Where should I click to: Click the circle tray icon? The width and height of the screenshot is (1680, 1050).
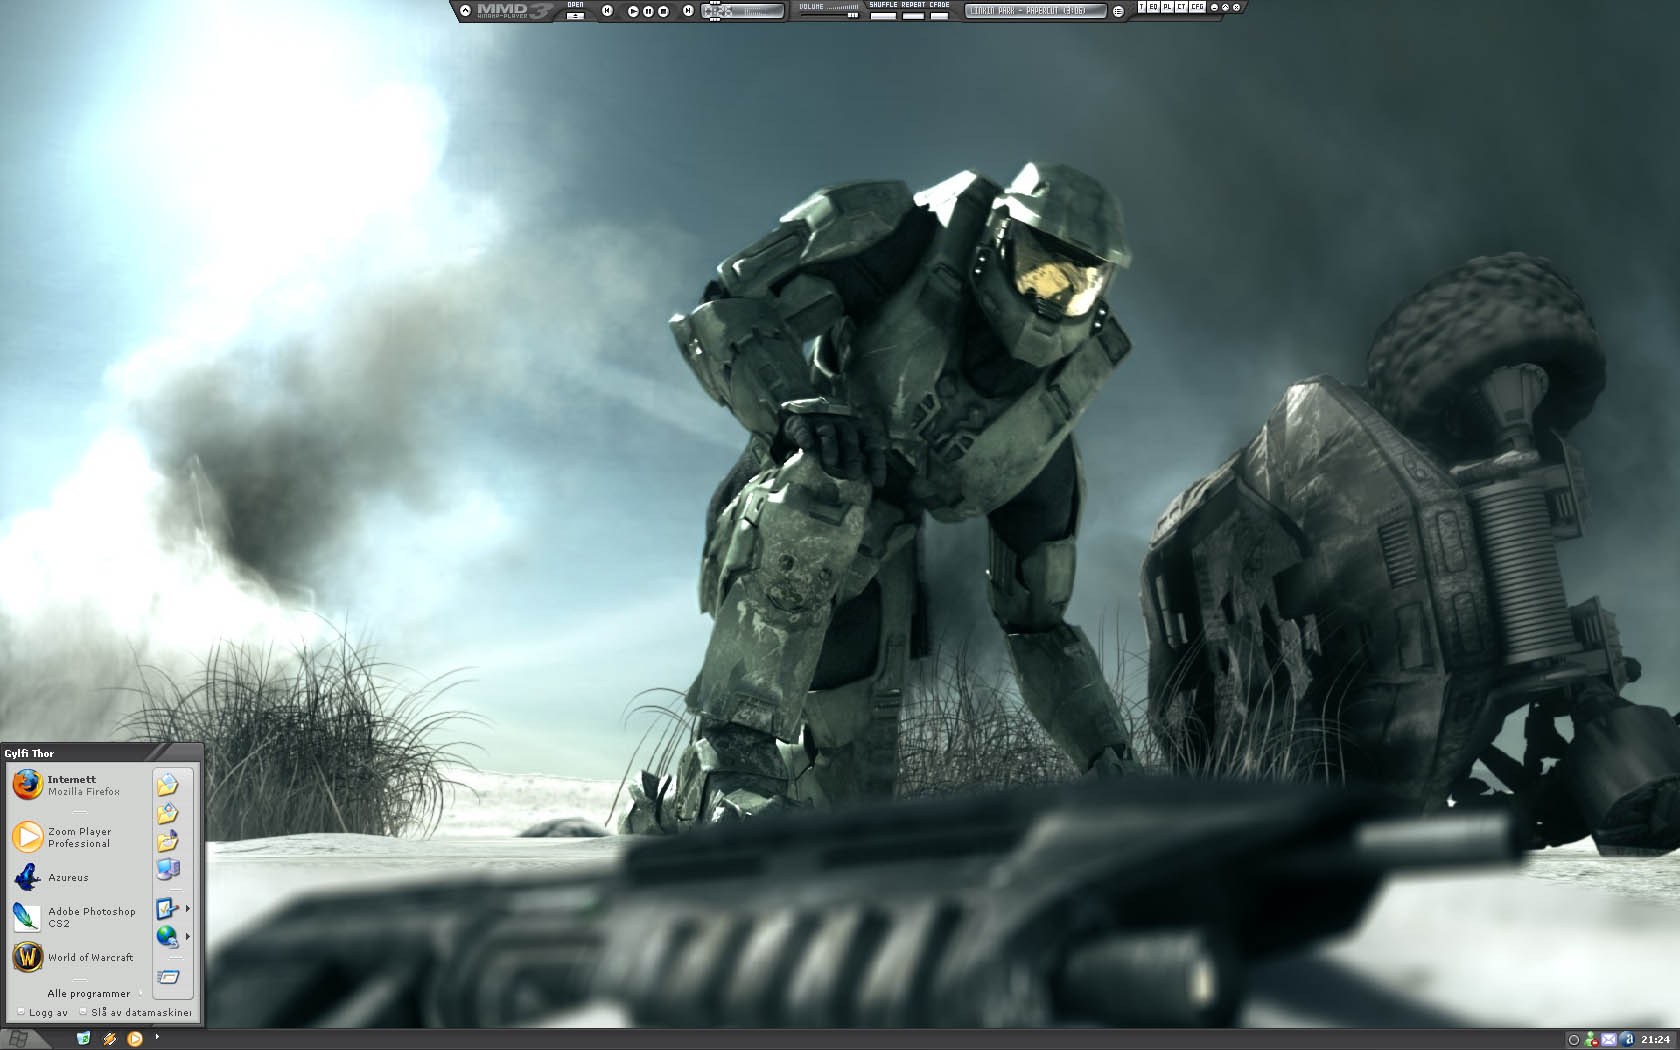pos(1573,1040)
